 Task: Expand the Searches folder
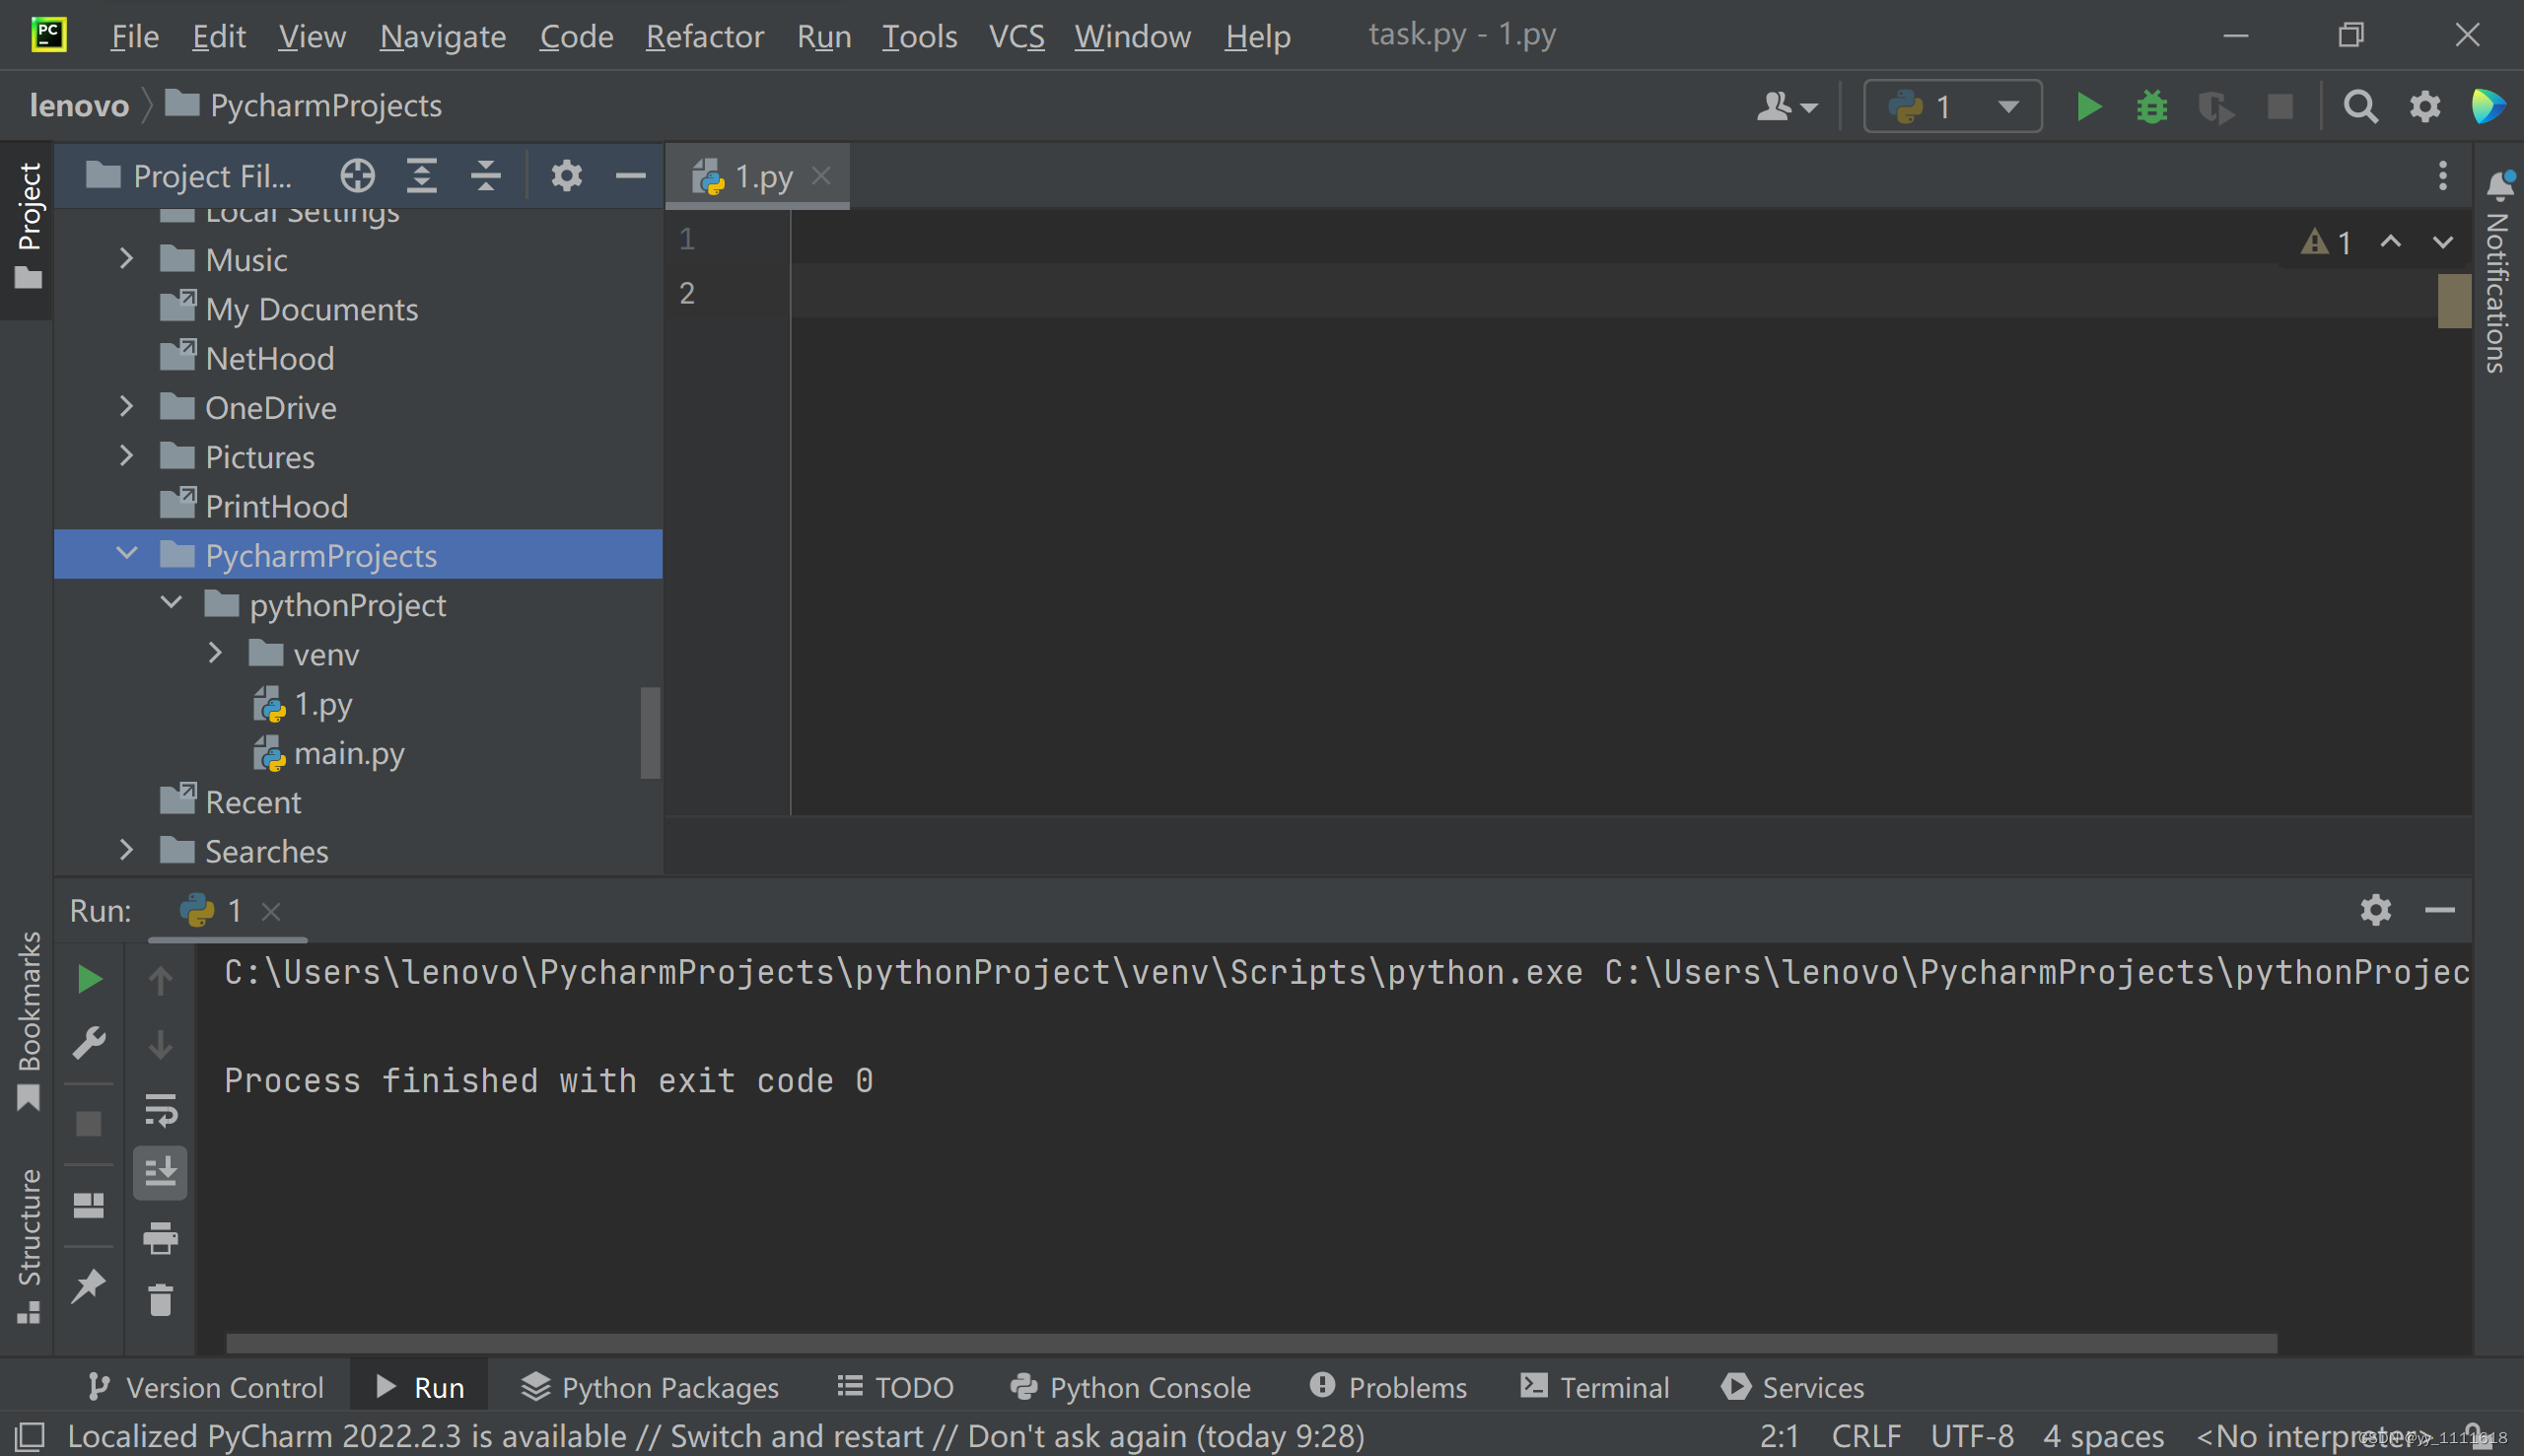pyautogui.click(x=126, y=850)
